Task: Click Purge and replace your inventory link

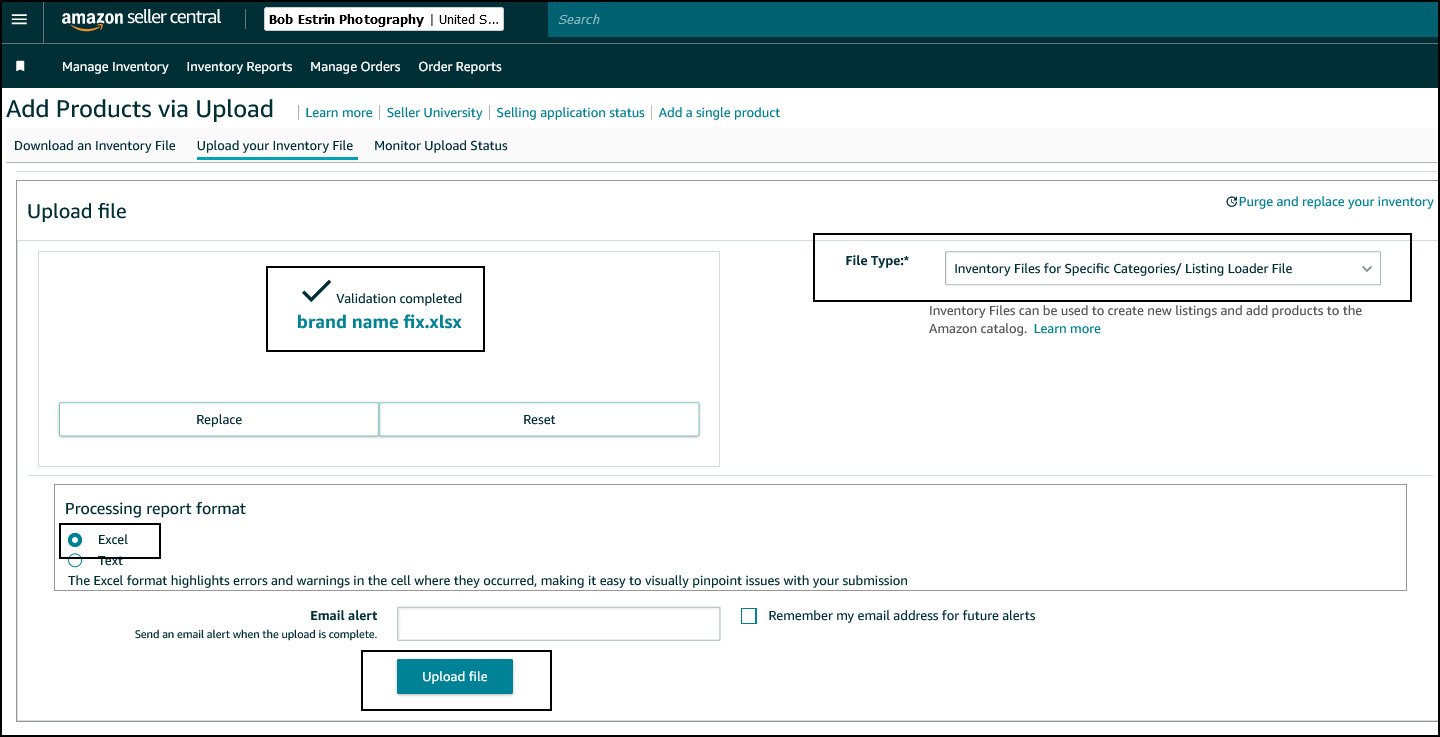Action: click(1336, 202)
